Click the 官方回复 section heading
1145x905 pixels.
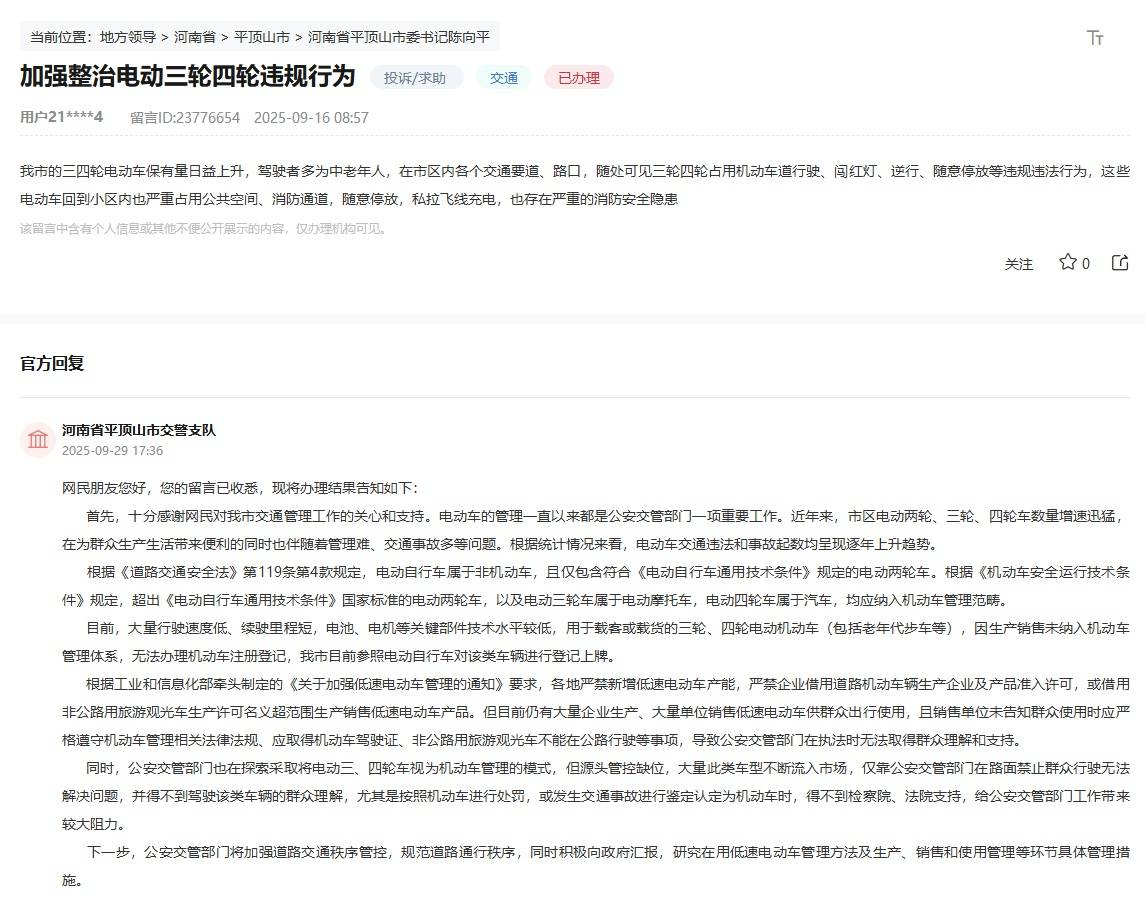(x=52, y=363)
